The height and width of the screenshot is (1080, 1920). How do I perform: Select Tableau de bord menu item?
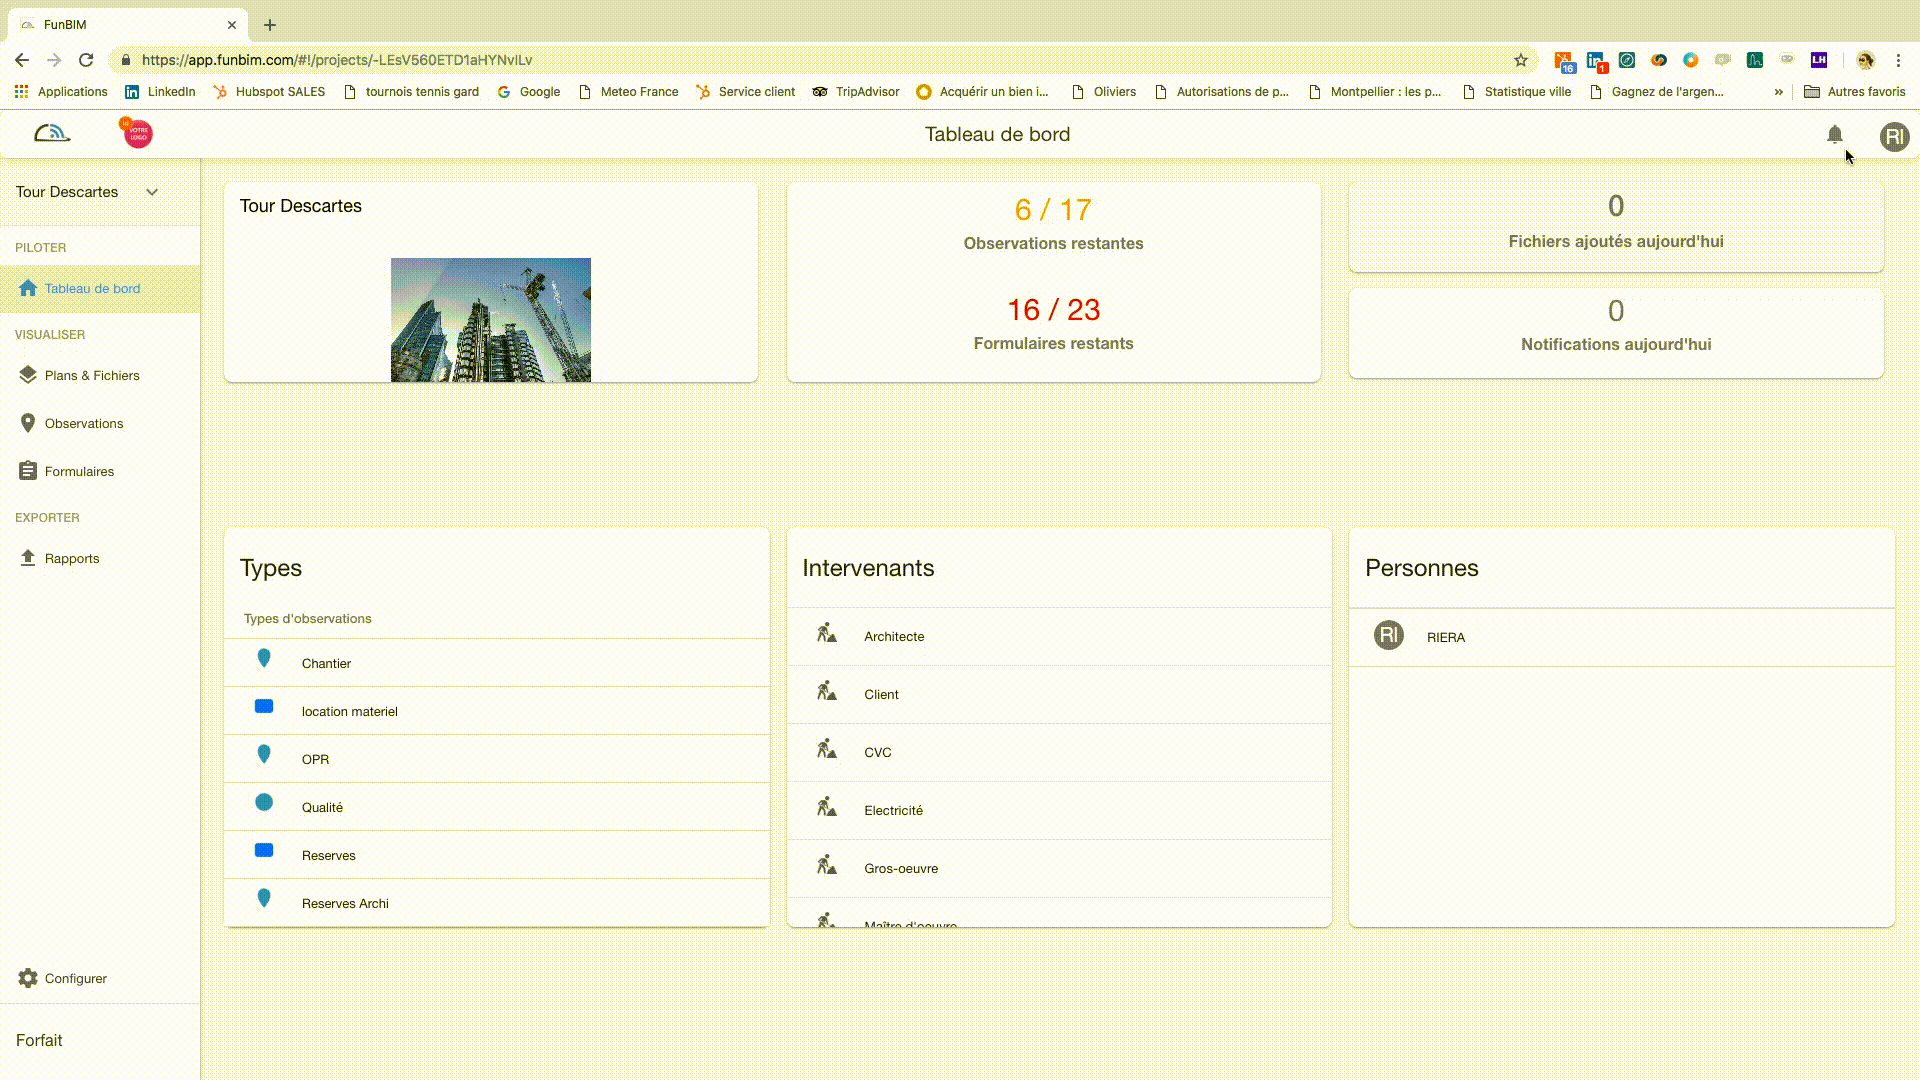pos(92,288)
